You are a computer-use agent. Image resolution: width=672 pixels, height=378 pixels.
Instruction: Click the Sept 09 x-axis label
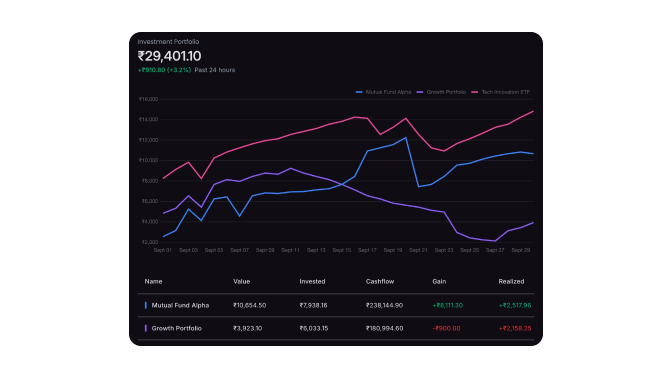pos(265,250)
